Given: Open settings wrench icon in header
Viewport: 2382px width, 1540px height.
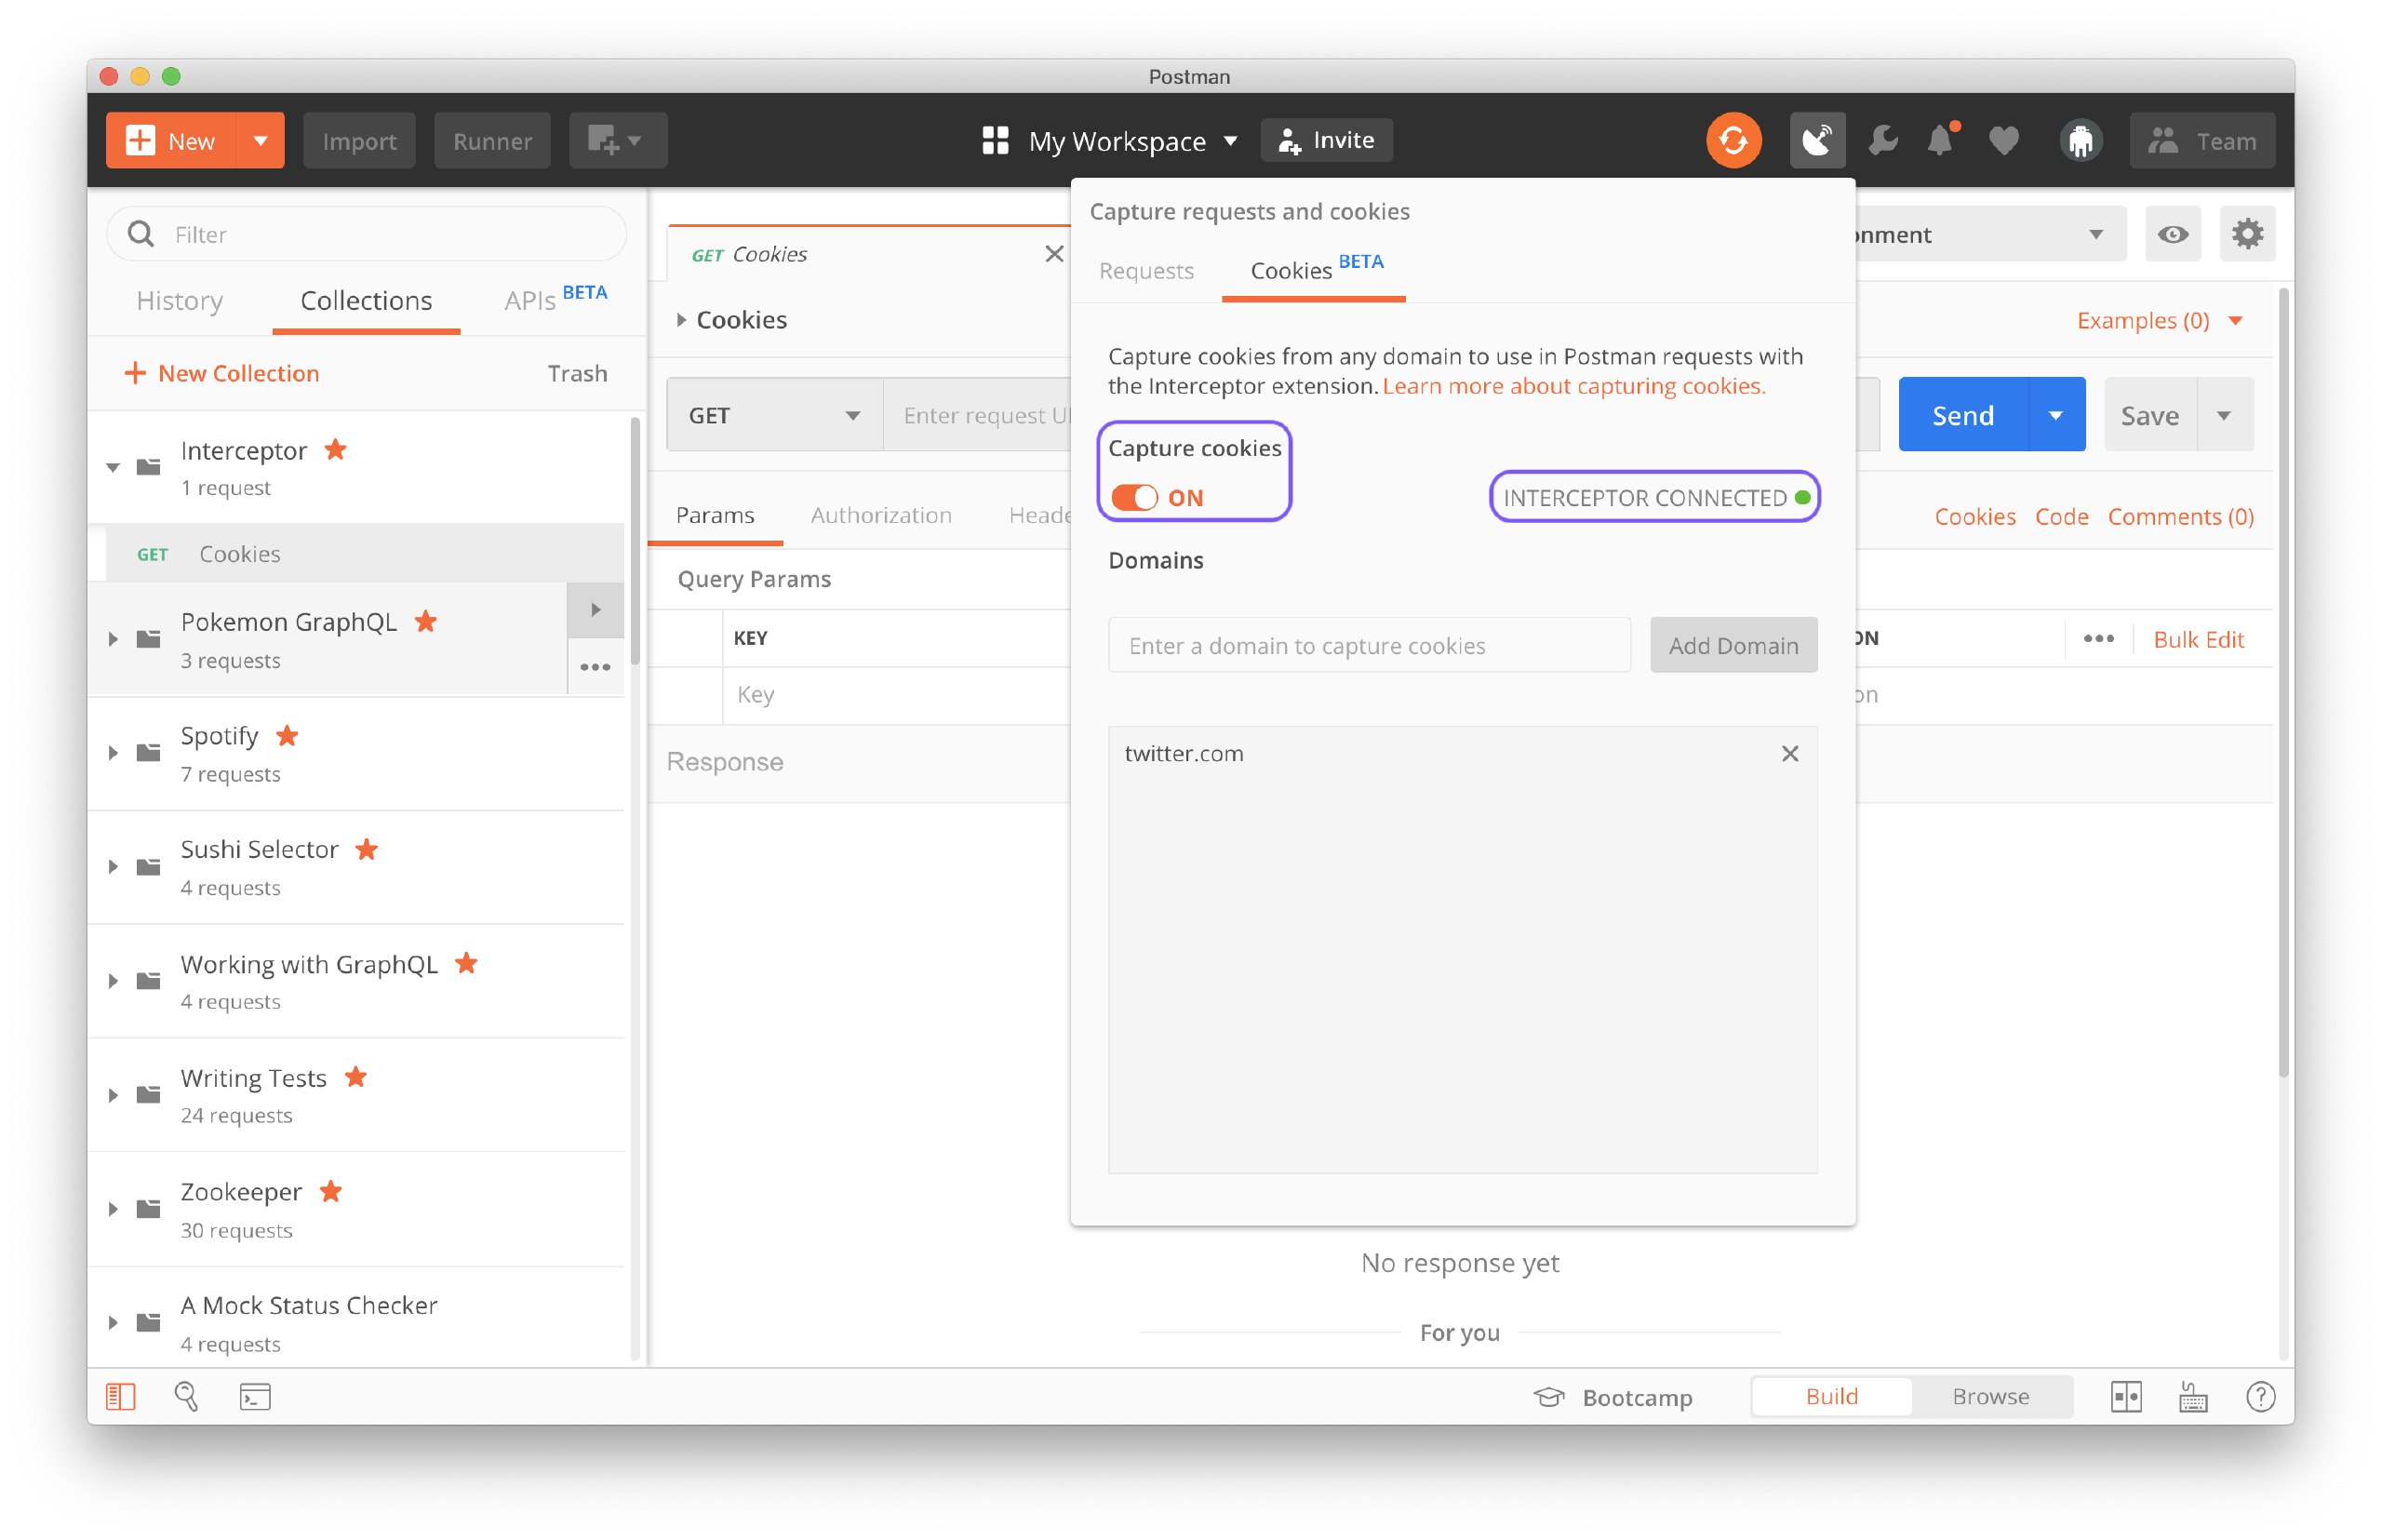Looking at the screenshot, I should pos(1882,140).
